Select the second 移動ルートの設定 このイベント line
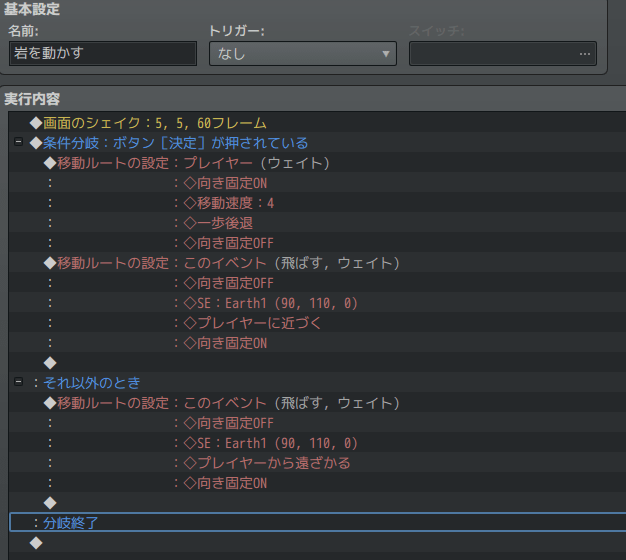Viewport: 626px width, 560px height. (x=228, y=403)
